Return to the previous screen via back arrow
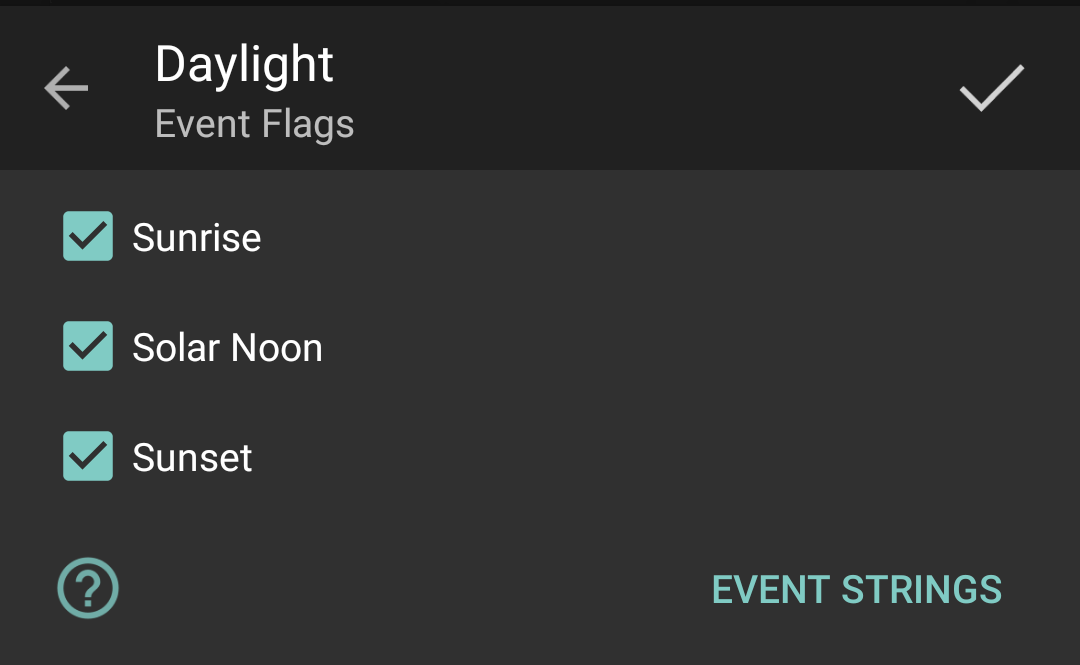The height and width of the screenshot is (665, 1080). pyautogui.click(x=66, y=88)
